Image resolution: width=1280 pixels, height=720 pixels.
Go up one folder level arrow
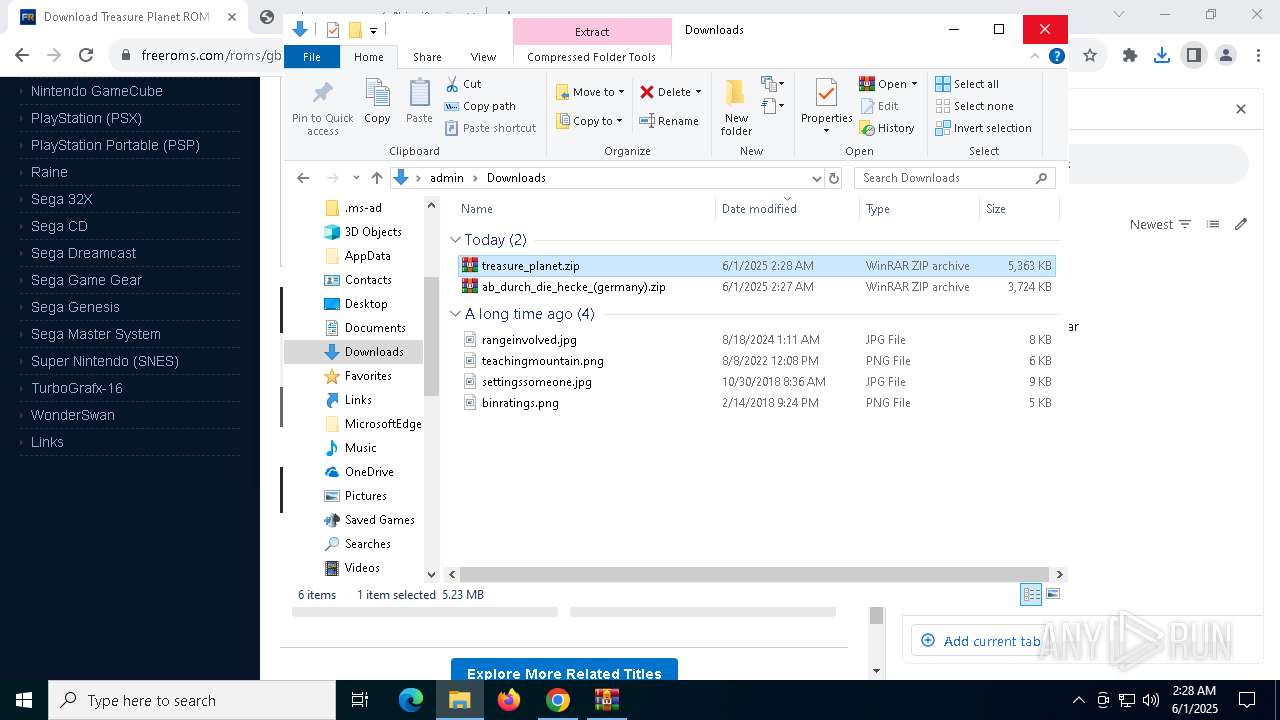pos(376,178)
